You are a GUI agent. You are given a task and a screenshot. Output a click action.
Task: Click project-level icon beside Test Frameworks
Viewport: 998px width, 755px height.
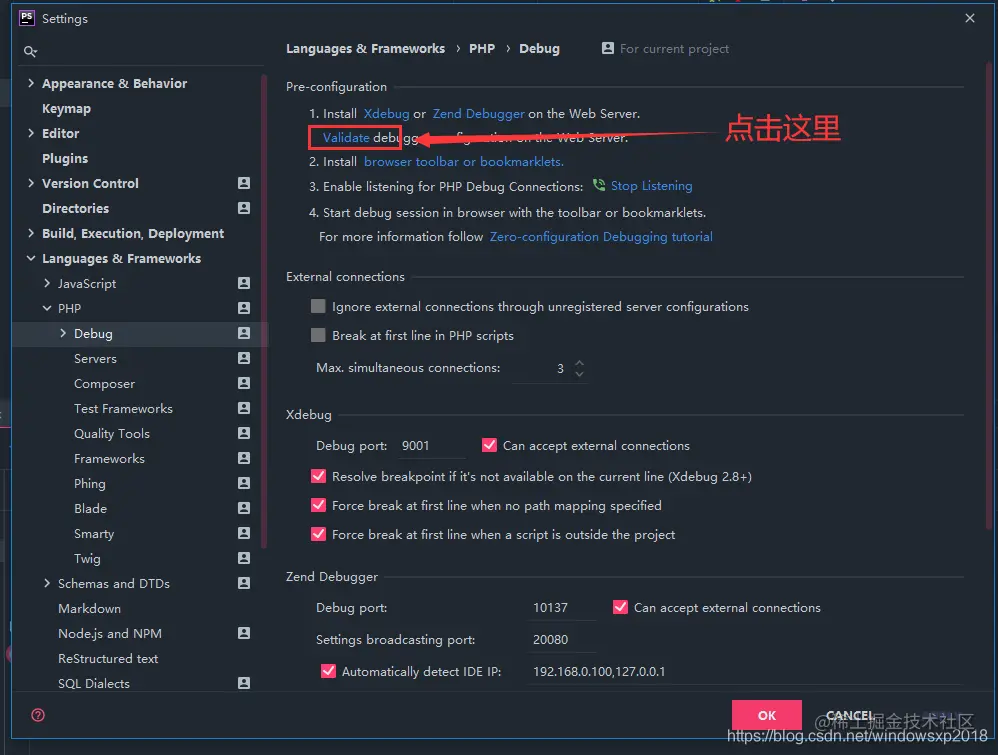tap(244, 408)
